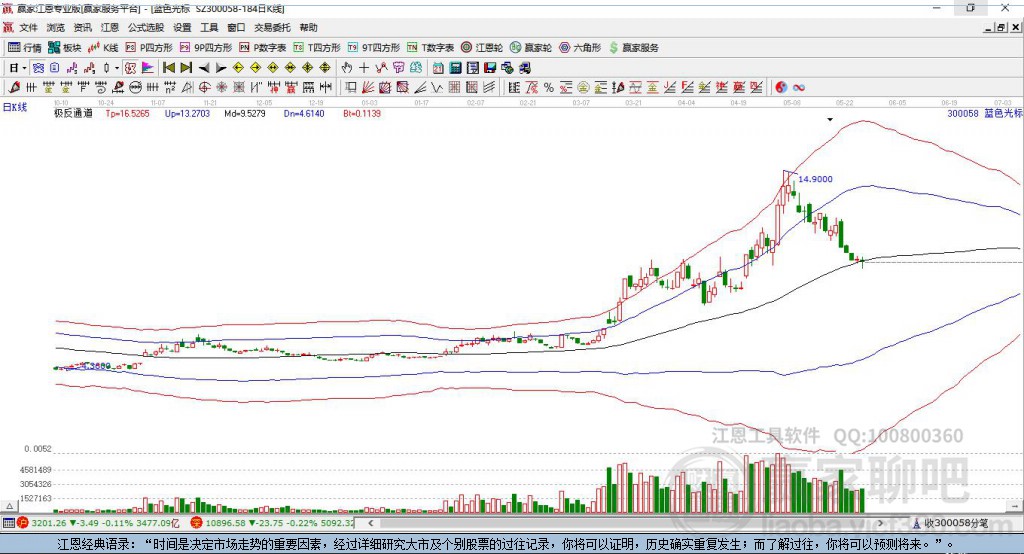
Task: Click the calendar icon showing 21
Action: (x=438, y=68)
